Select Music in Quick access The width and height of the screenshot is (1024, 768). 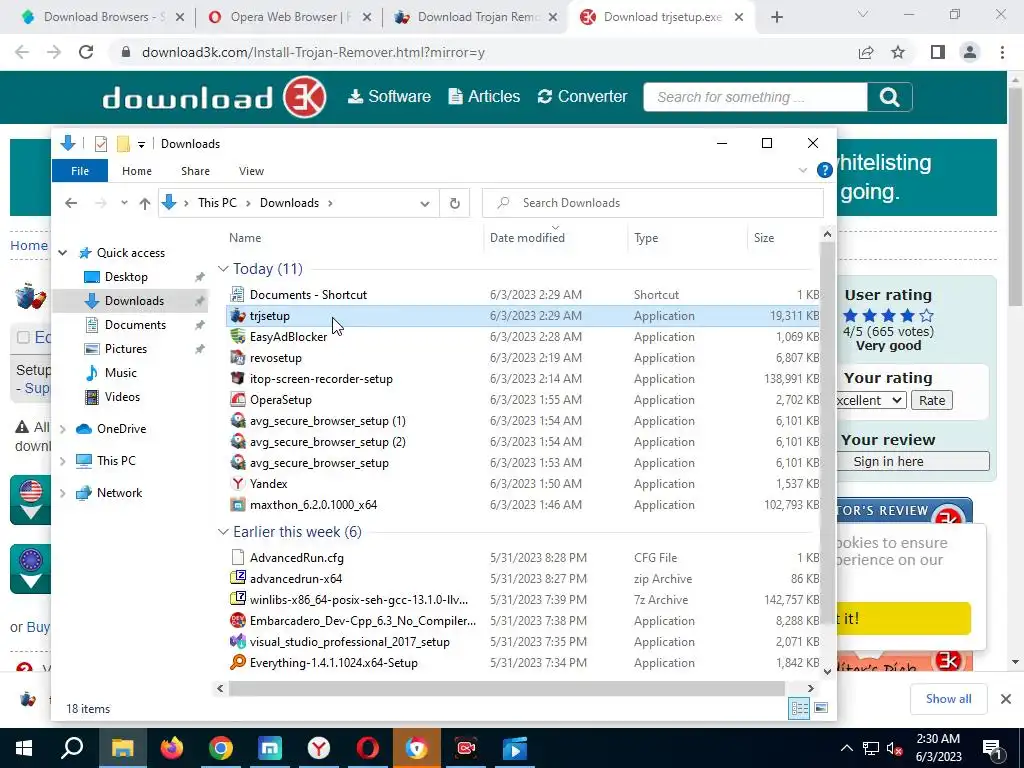pyautogui.click(x=120, y=373)
